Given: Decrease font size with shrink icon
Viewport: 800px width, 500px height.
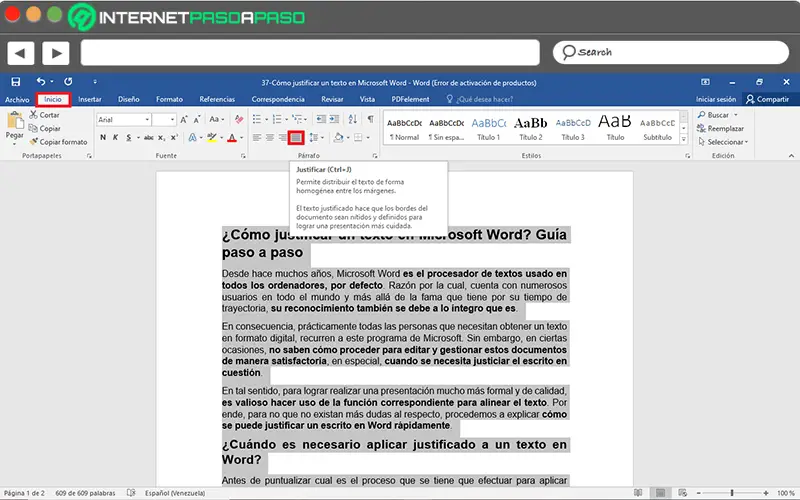Looking at the screenshot, I should coord(196,119).
